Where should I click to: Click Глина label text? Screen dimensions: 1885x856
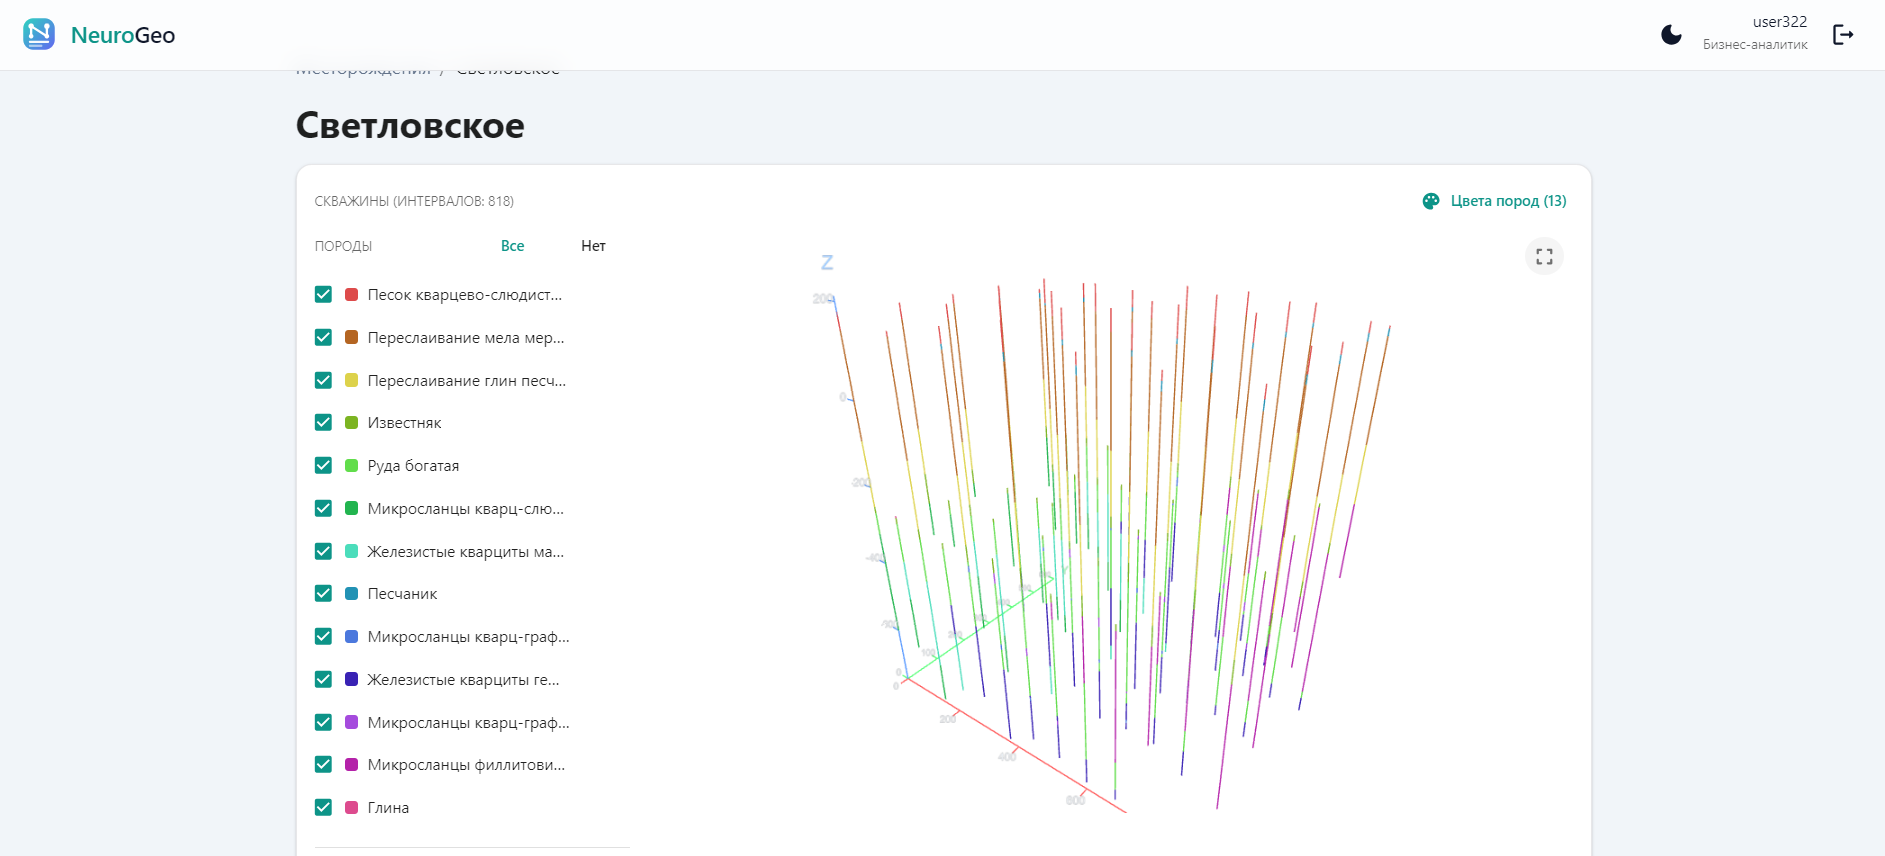click(x=388, y=808)
